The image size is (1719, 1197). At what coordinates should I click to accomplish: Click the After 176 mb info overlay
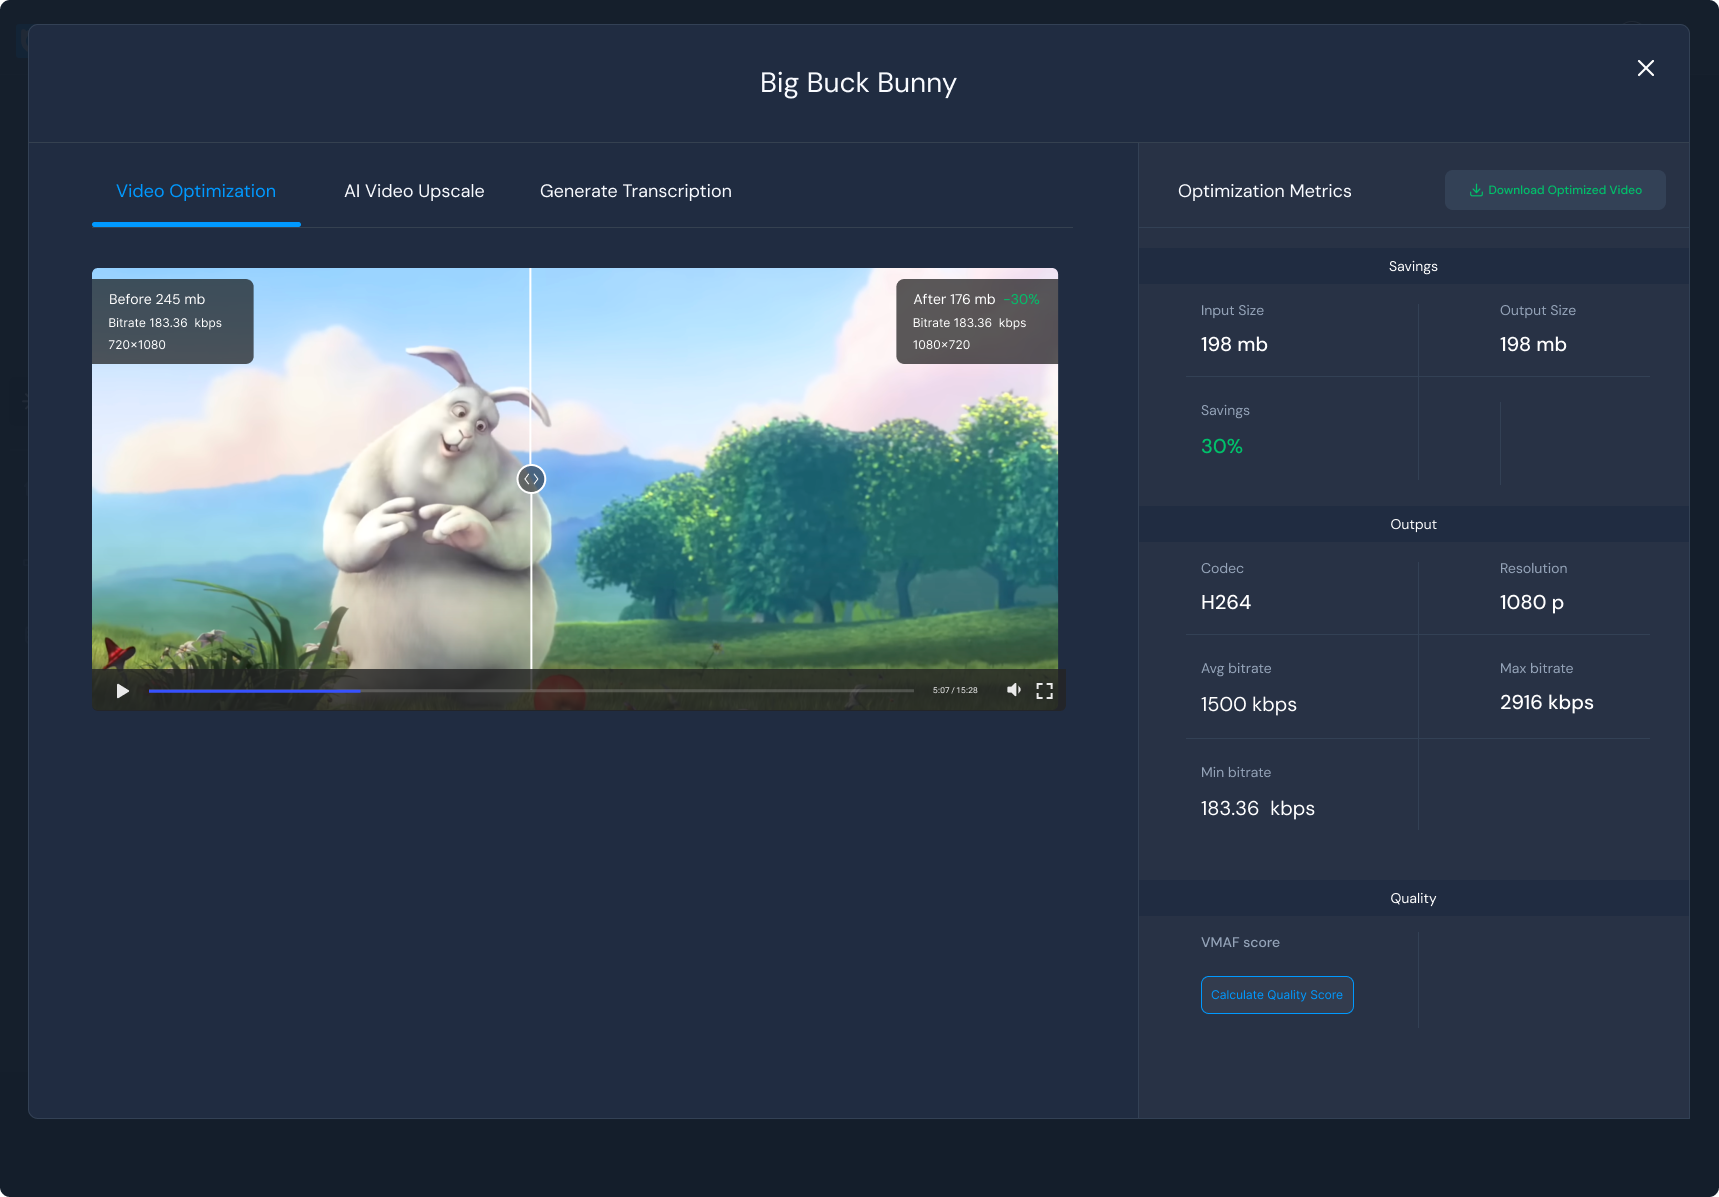(x=976, y=321)
